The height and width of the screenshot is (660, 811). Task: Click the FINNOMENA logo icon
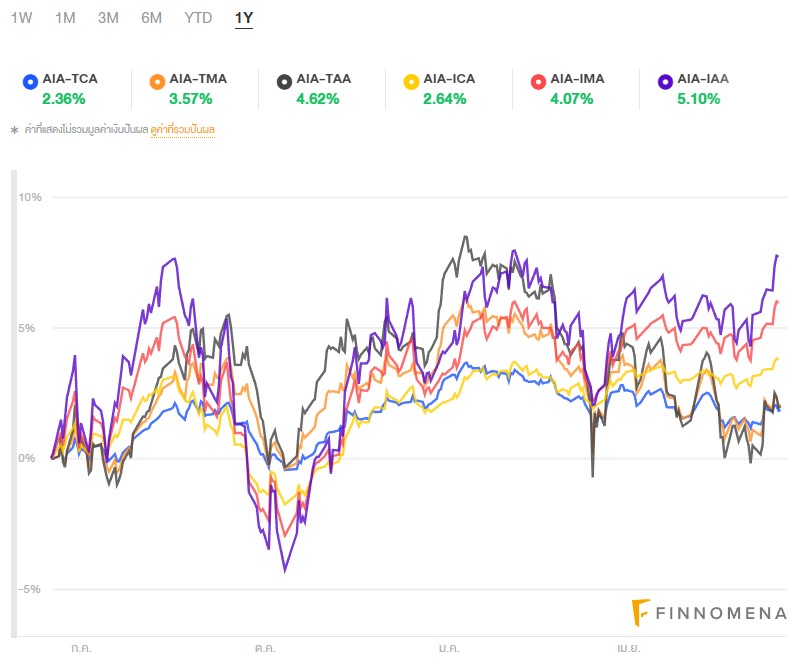641,612
